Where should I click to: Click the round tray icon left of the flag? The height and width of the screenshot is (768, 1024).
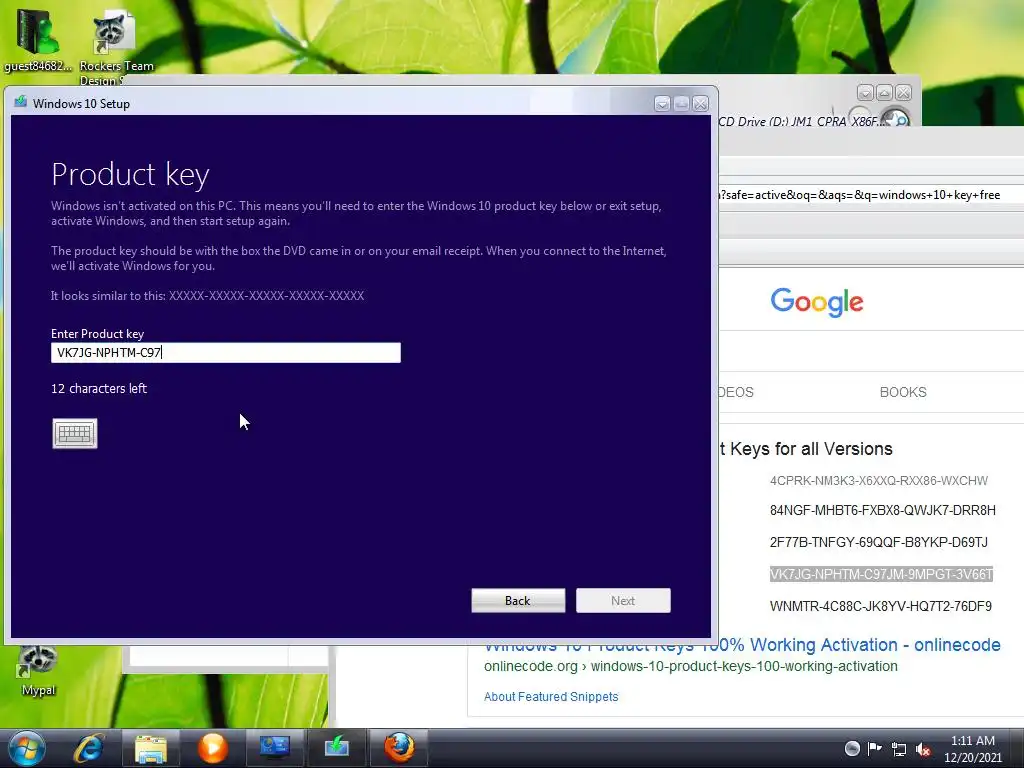point(852,748)
